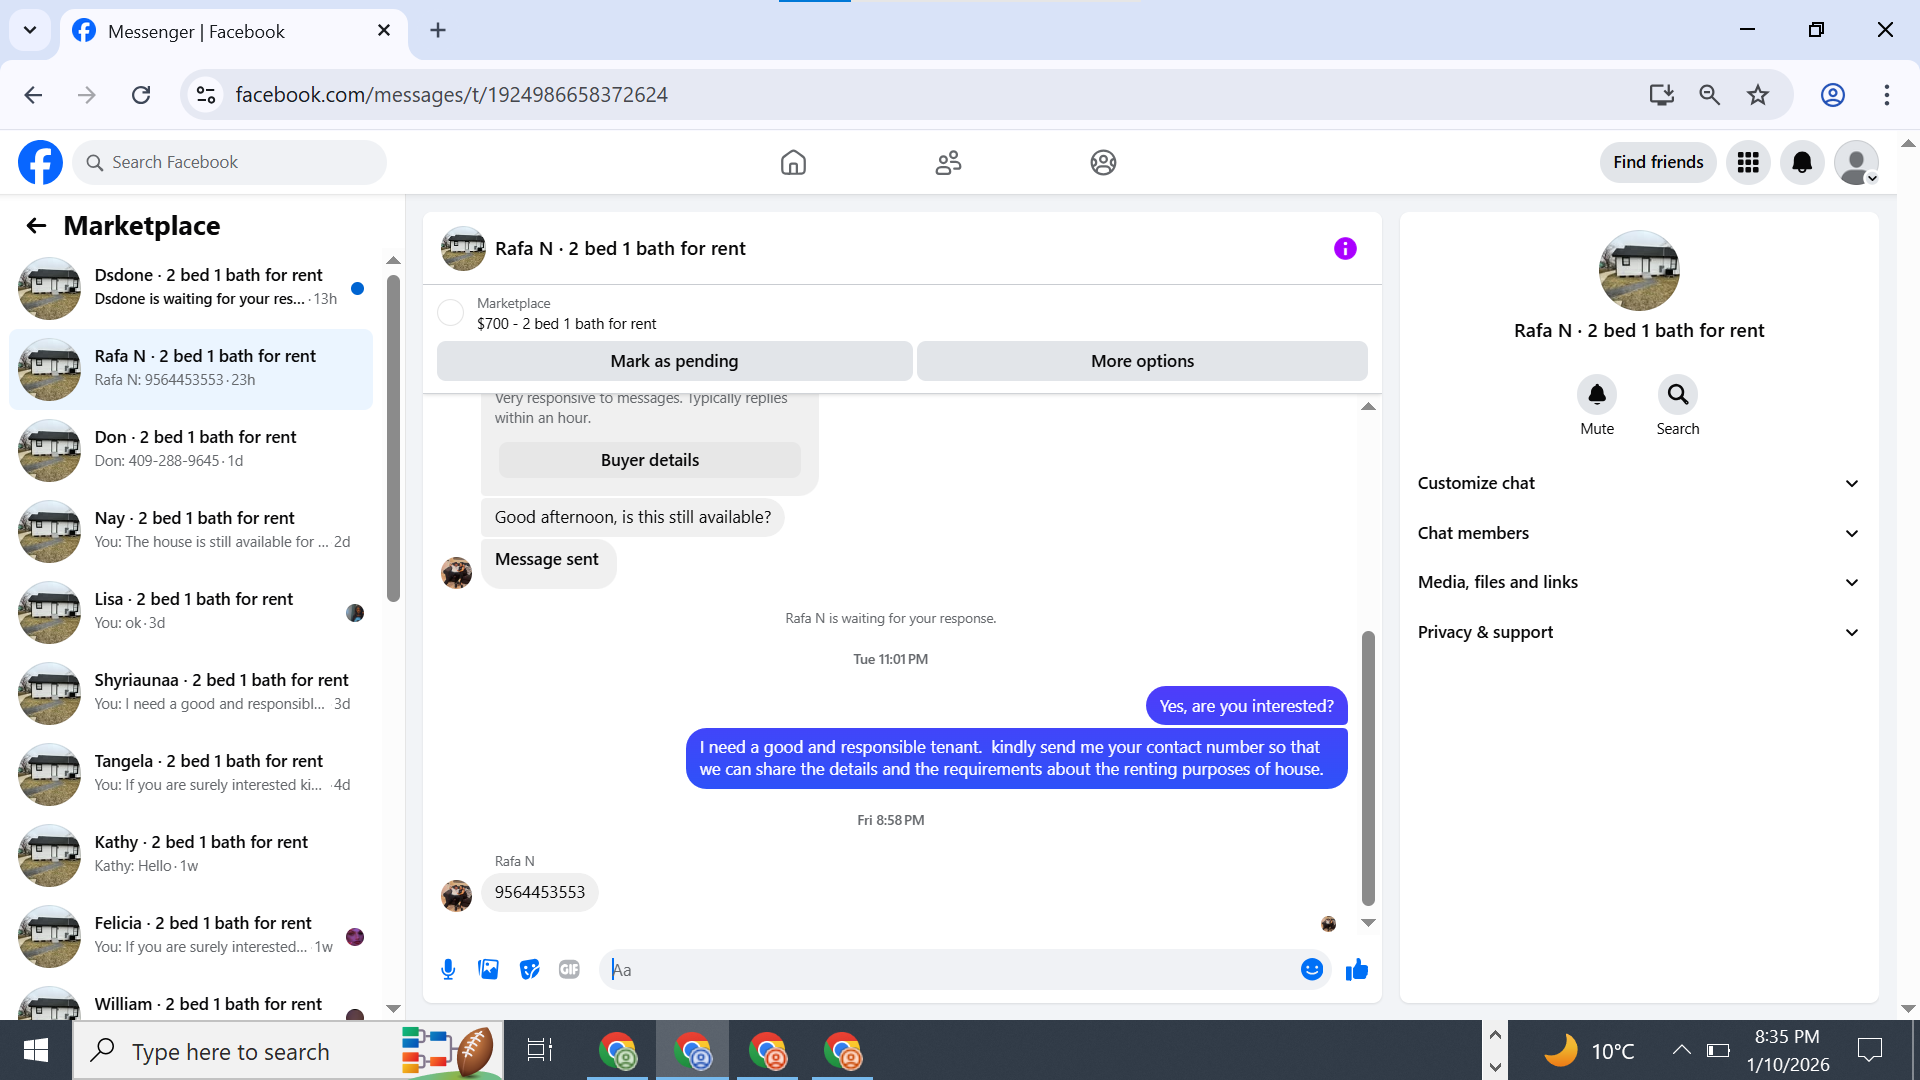Open the emoji picker in message box
This screenshot has width=1920, height=1080.
pos(1312,969)
